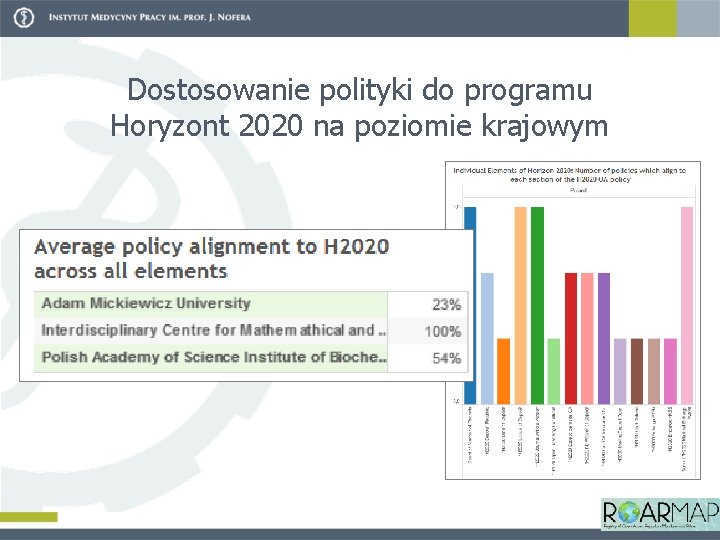Click the institute snake emblem logo
Viewport: 720px width, 540px height.
pos(23,18)
